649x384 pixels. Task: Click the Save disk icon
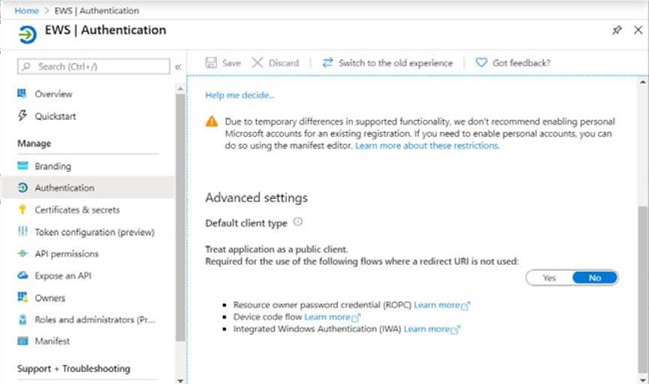click(211, 63)
